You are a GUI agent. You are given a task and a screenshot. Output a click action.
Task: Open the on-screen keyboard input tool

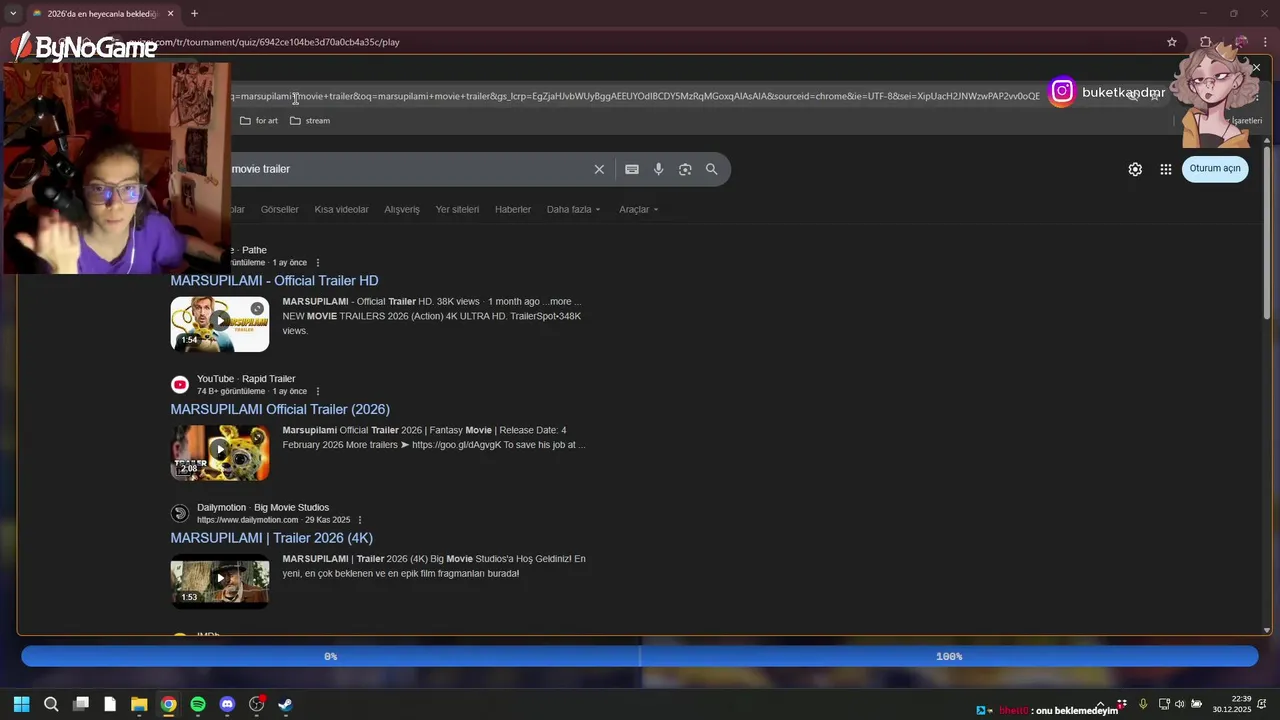632,170
